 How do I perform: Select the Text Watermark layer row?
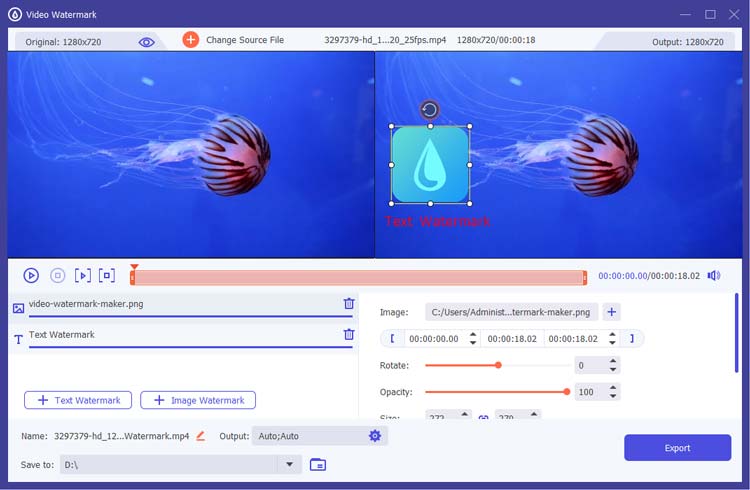point(184,338)
